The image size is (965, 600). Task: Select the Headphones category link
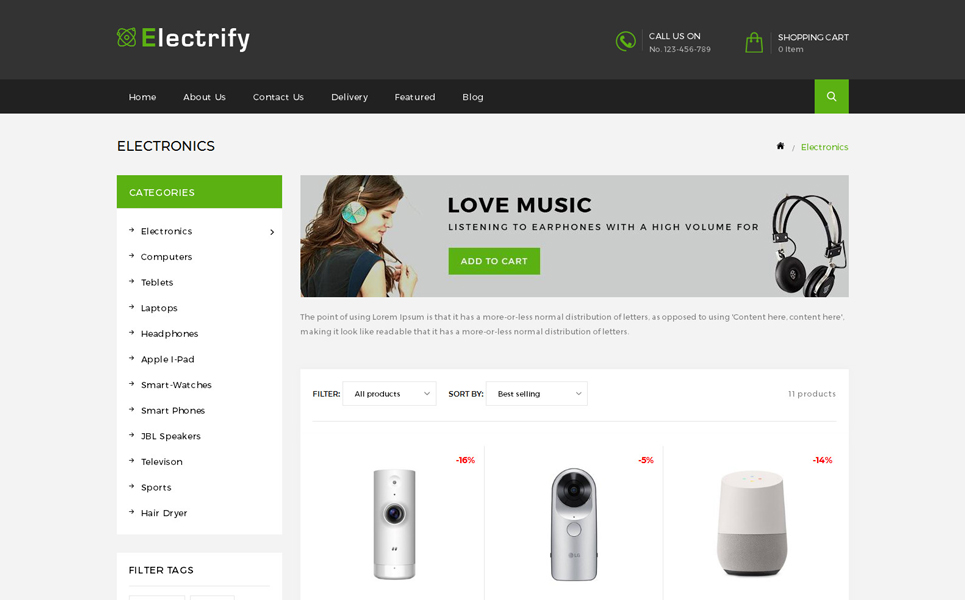[169, 334]
